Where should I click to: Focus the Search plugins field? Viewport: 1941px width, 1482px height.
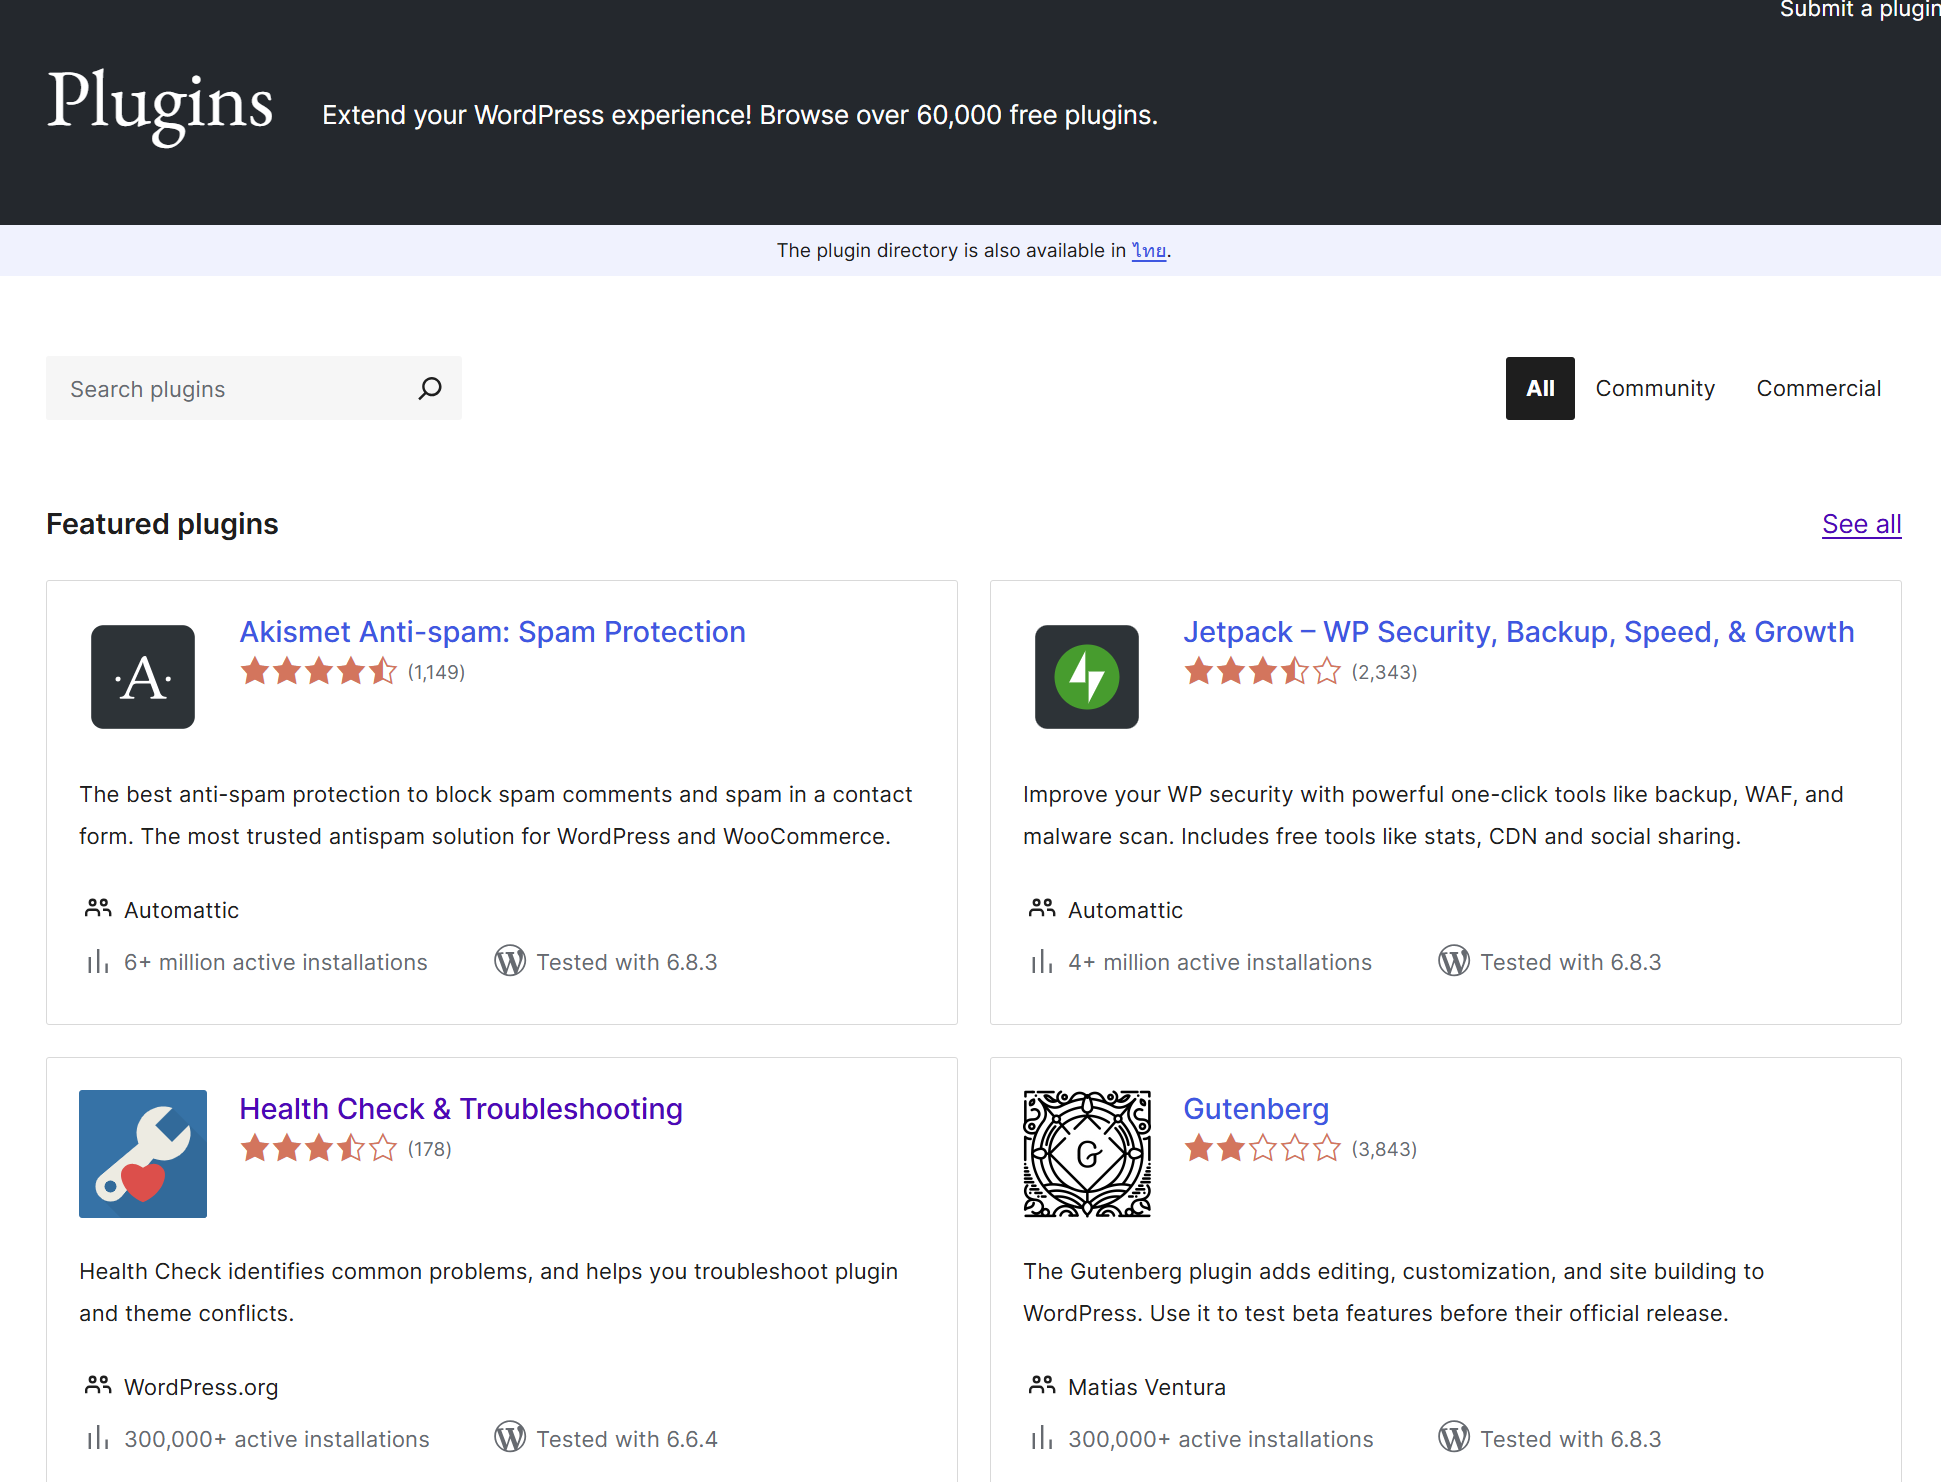point(230,388)
